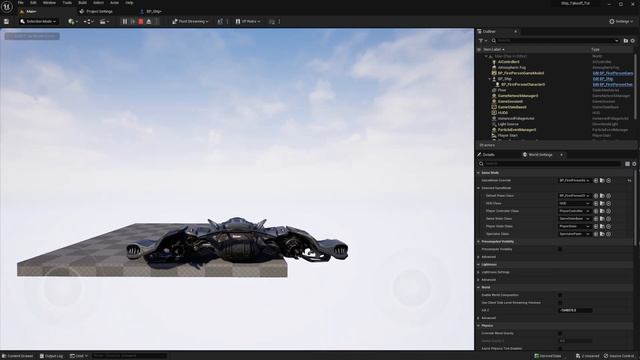640x360 pixels.
Task: Sort the Outliner by Item Label column
Action: (494, 49)
